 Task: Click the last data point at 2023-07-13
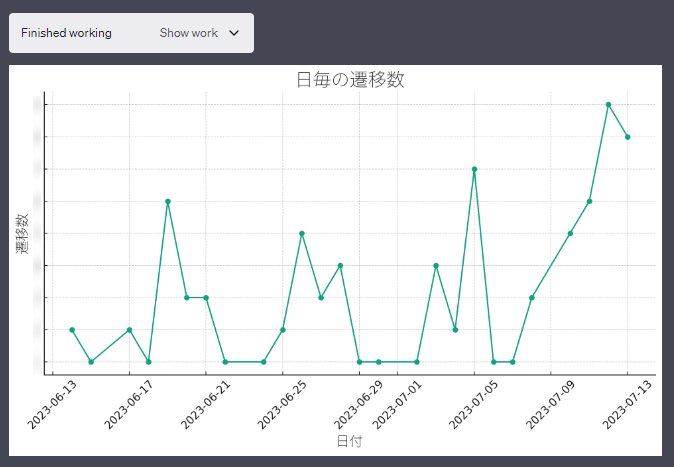tap(628, 137)
